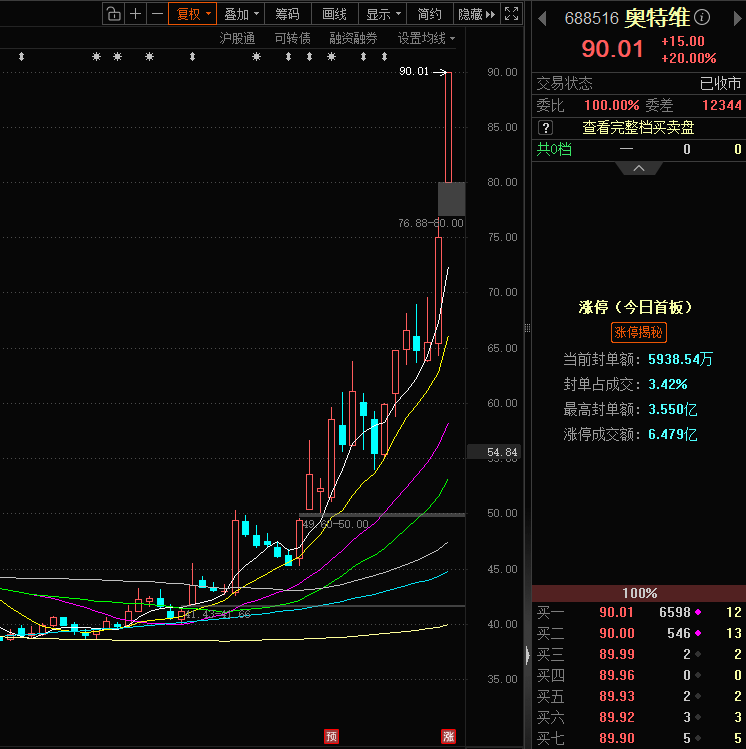Expand the 显示 dropdown
746x749 pixels.
[x=383, y=14]
